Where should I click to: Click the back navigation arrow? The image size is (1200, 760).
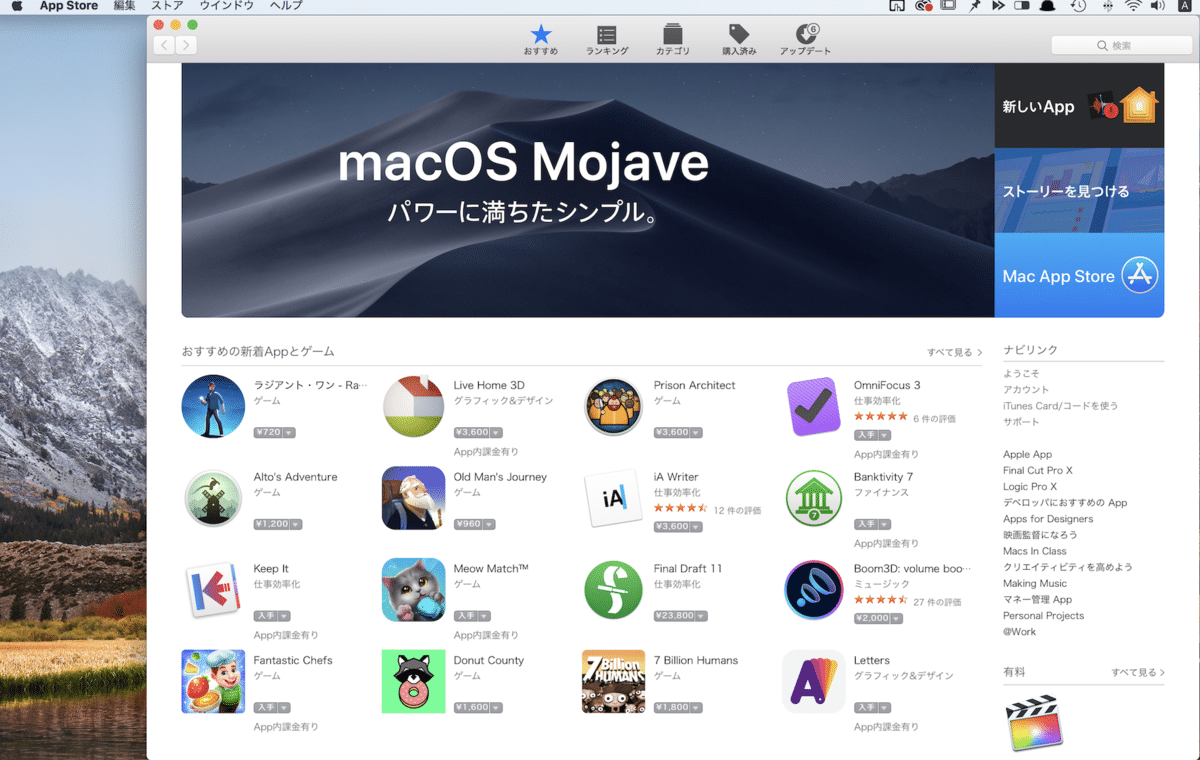(164, 45)
